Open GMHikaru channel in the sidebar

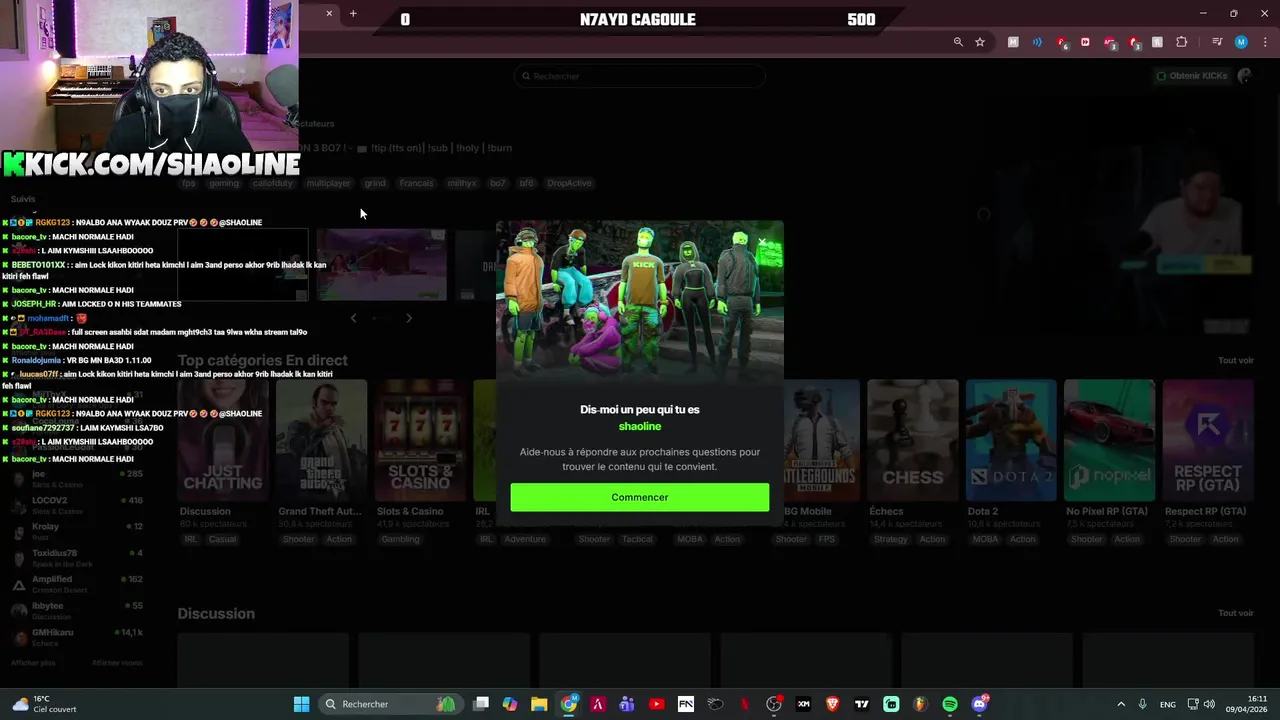(78, 637)
